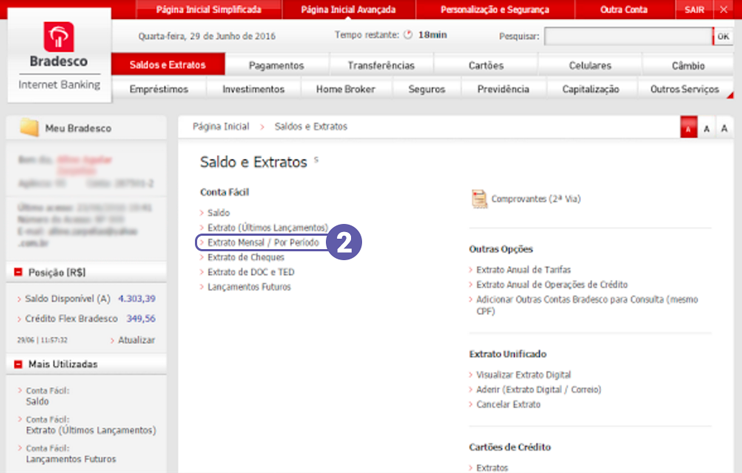
Task: Open Extratos under Cartões de Crédito
Action: pyautogui.click(x=492, y=468)
